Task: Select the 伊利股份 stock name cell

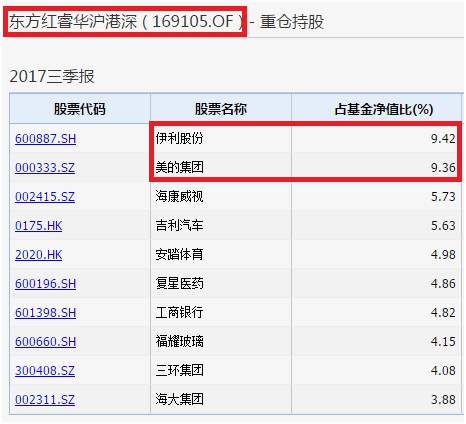Action: [x=221, y=138]
